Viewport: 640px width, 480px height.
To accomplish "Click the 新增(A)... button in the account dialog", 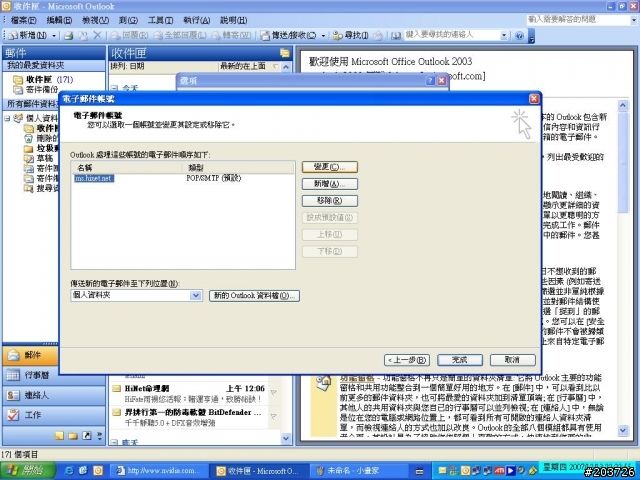I will 330,184.
